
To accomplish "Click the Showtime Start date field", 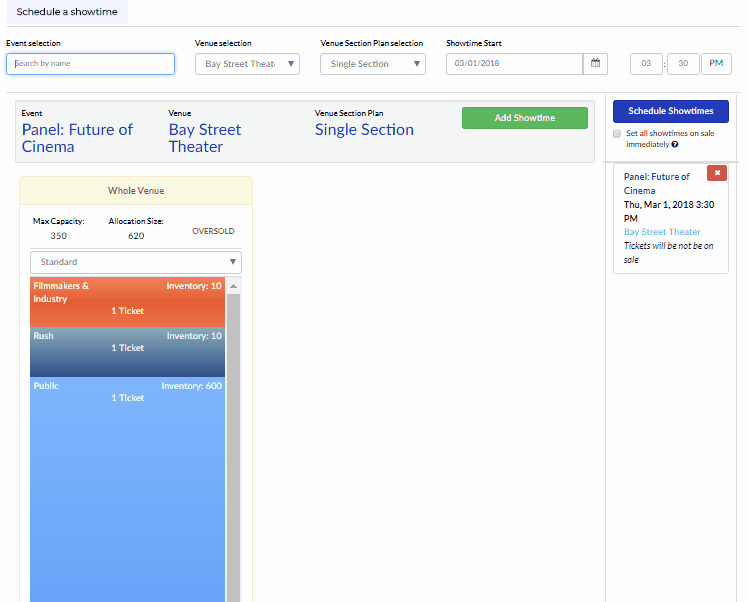I will [x=514, y=64].
